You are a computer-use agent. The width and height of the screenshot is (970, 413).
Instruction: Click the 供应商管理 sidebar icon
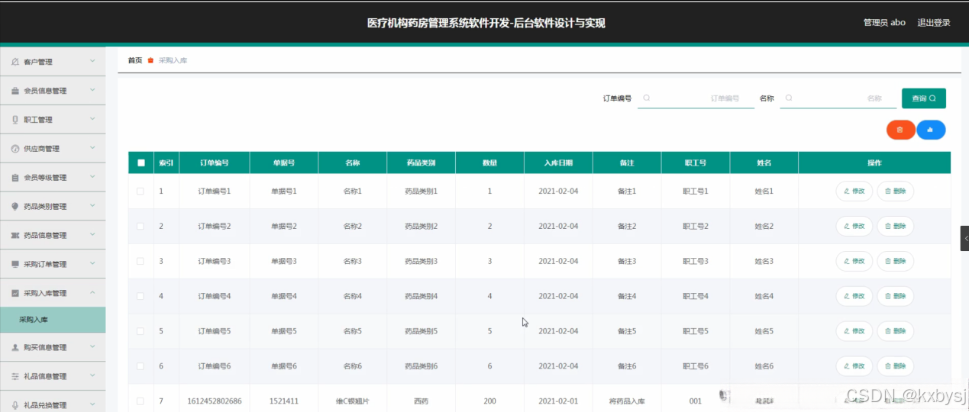15,149
